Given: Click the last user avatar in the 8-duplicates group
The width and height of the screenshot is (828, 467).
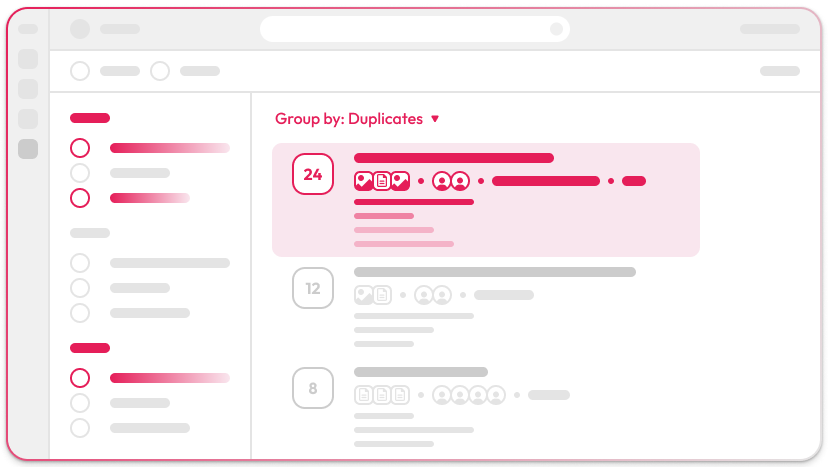Looking at the screenshot, I should pyautogui.click(x=495, y=395).
